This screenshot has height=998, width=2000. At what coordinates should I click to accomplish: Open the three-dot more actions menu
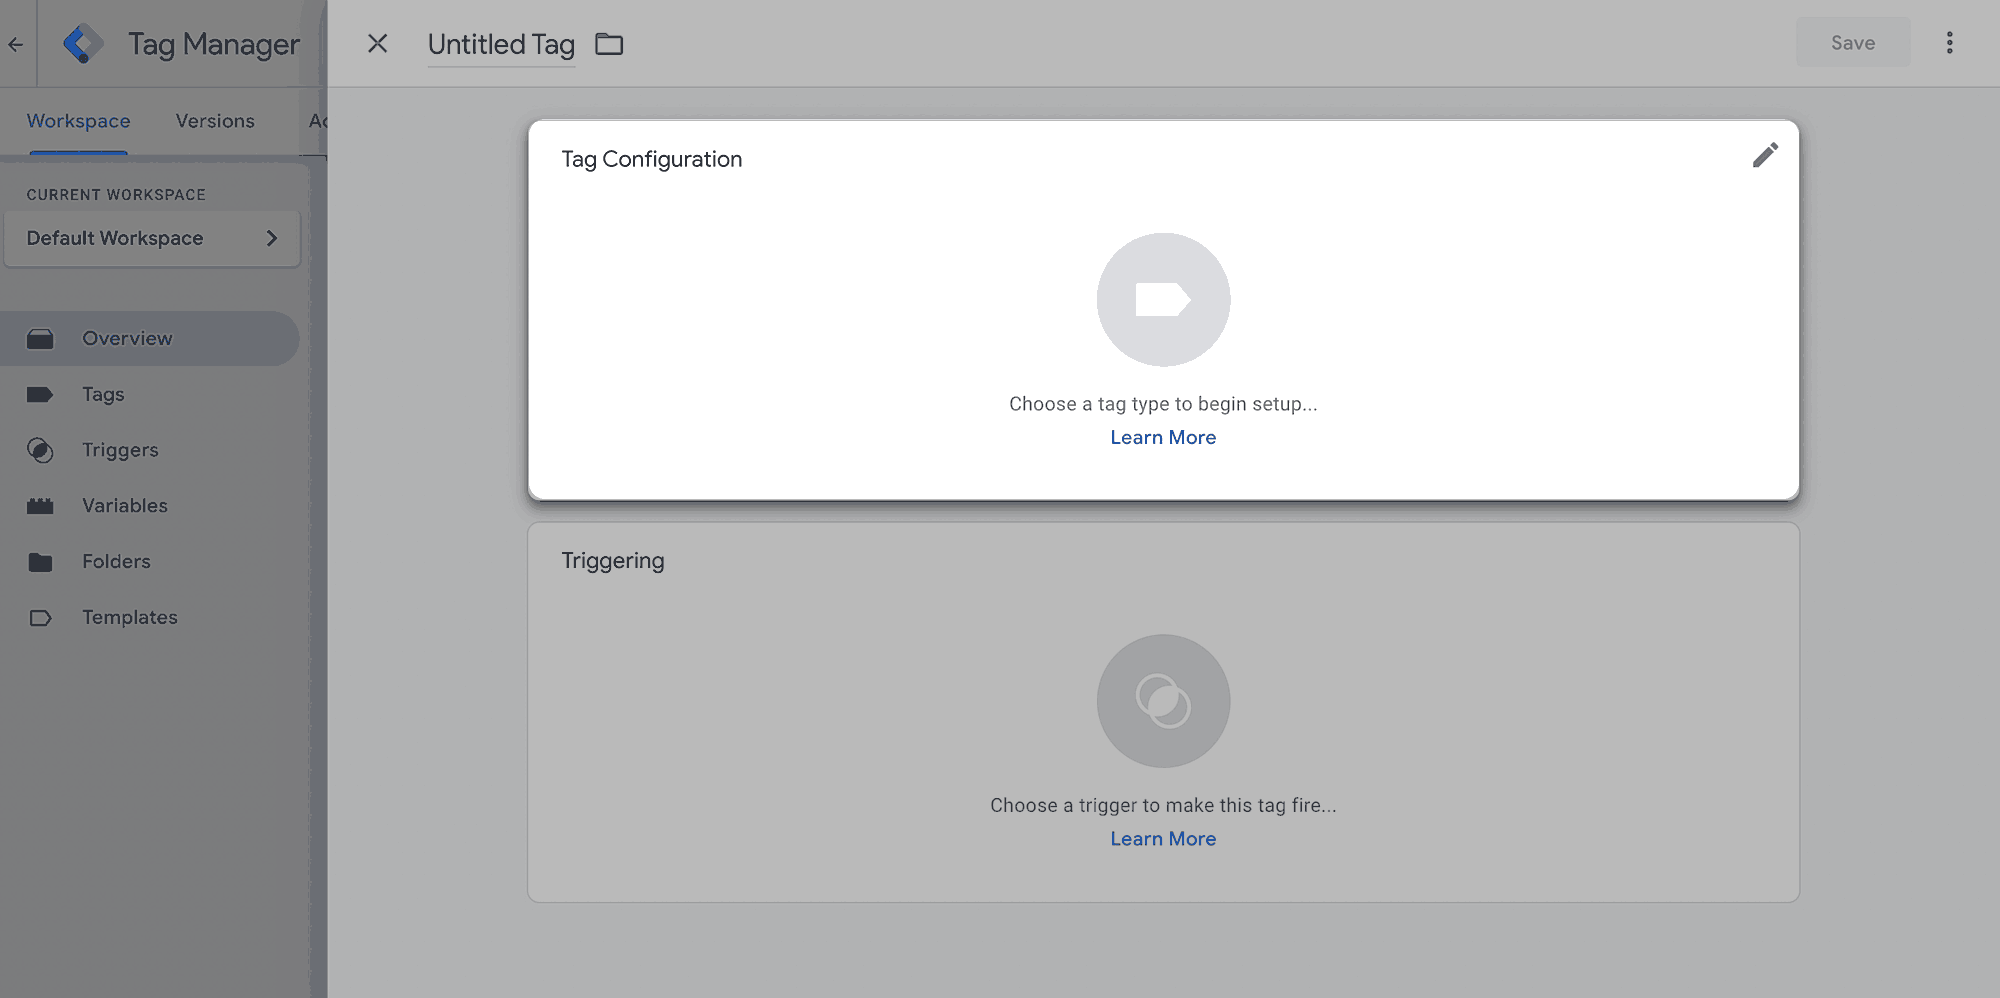1949,43
